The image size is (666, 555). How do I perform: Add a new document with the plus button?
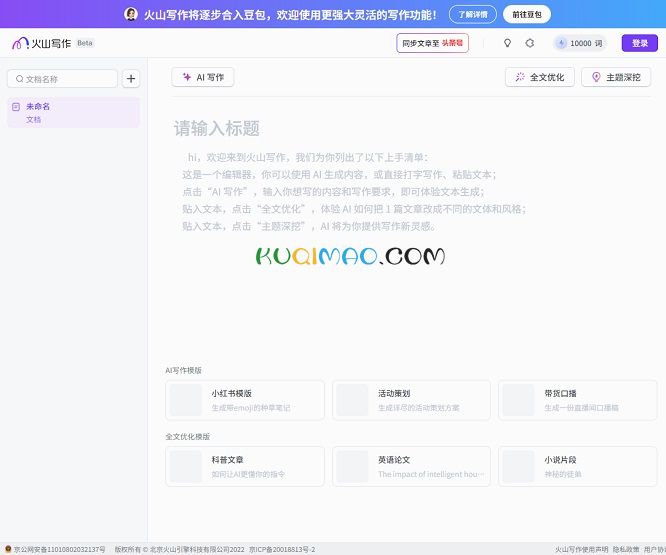(x=131, y=79)
